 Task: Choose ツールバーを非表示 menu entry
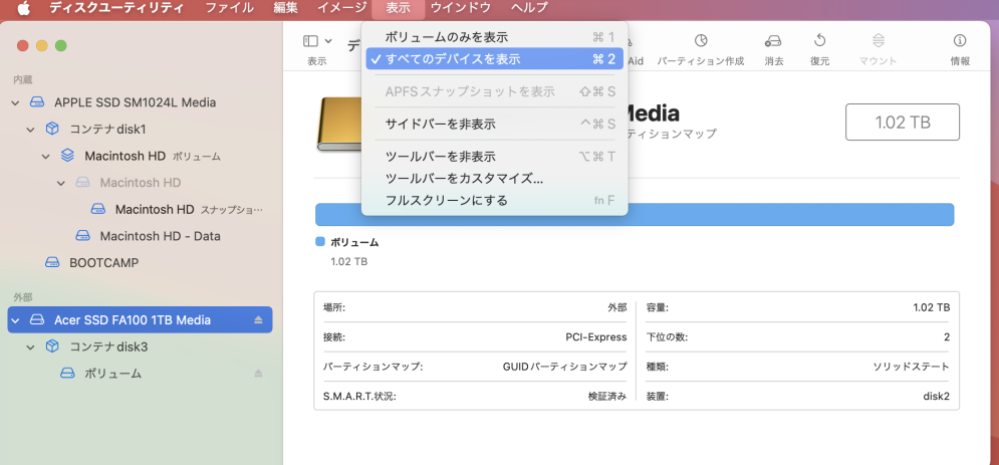tap(494, 157)
